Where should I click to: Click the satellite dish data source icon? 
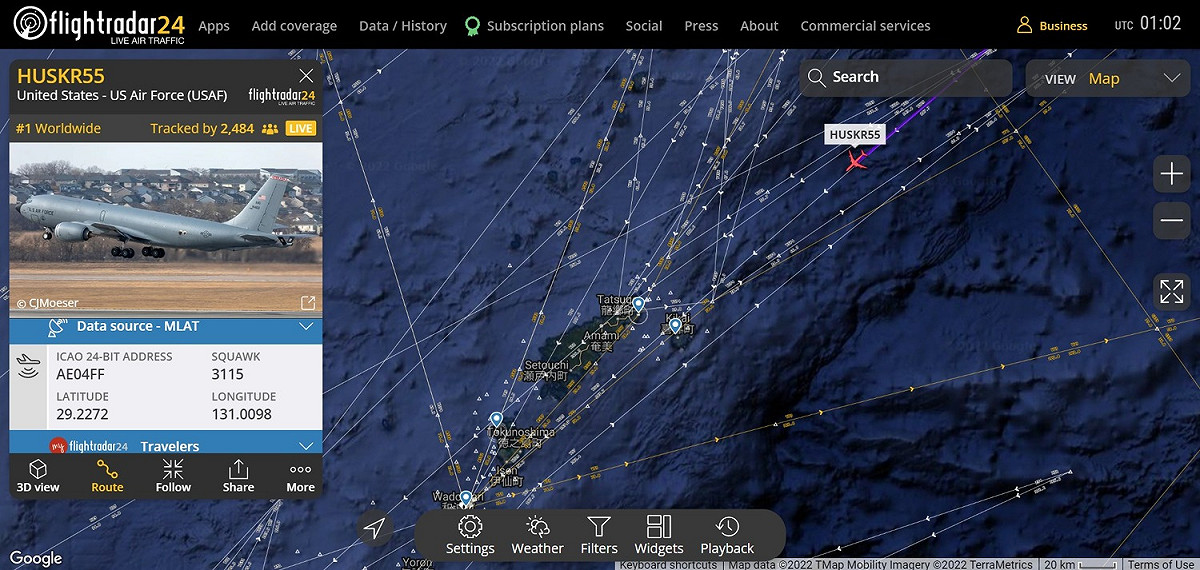click(58, 326)
